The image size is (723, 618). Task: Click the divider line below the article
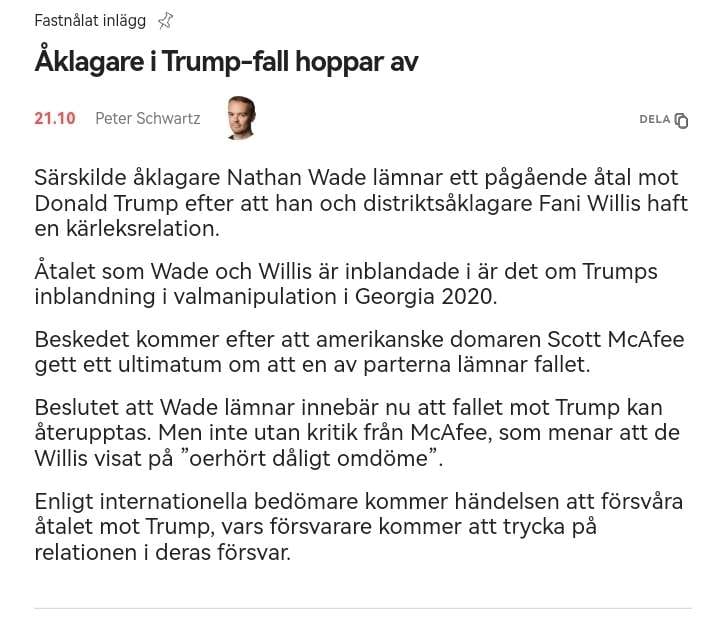point(362,607)
